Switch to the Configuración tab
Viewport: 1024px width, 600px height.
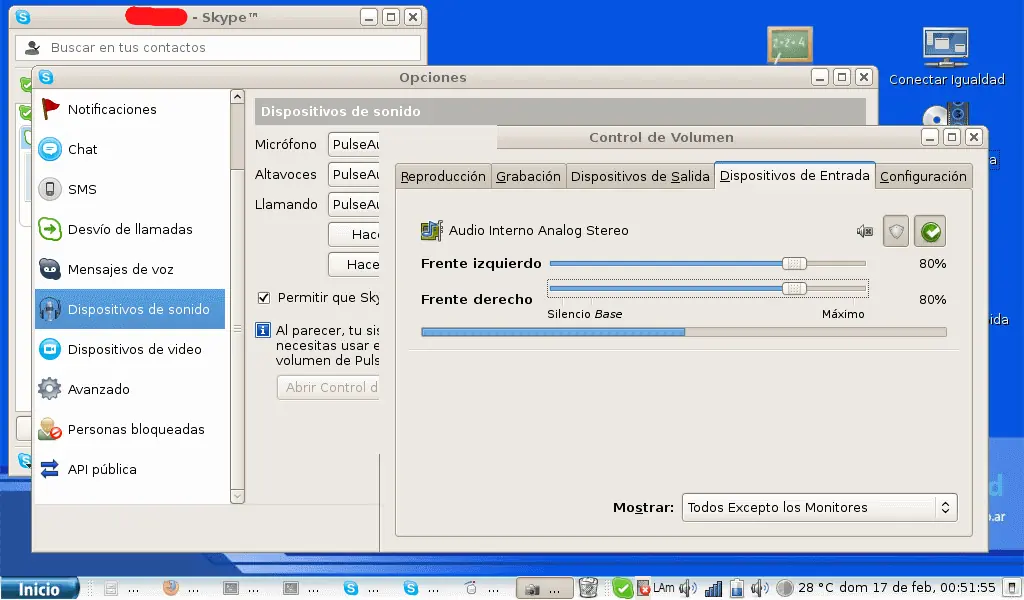(x=923, y=176)
